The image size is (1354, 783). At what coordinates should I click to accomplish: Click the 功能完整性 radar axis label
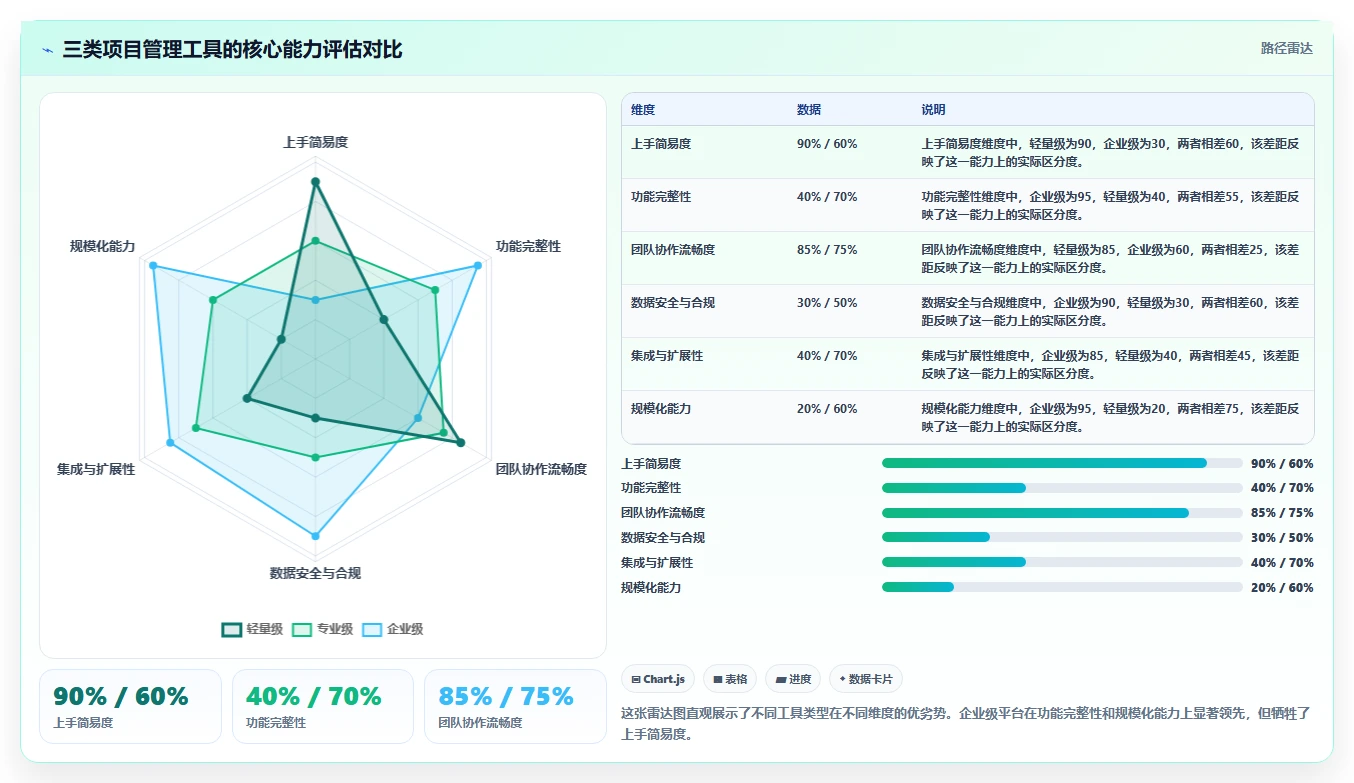pyautogui.click(x=529, y=246)
